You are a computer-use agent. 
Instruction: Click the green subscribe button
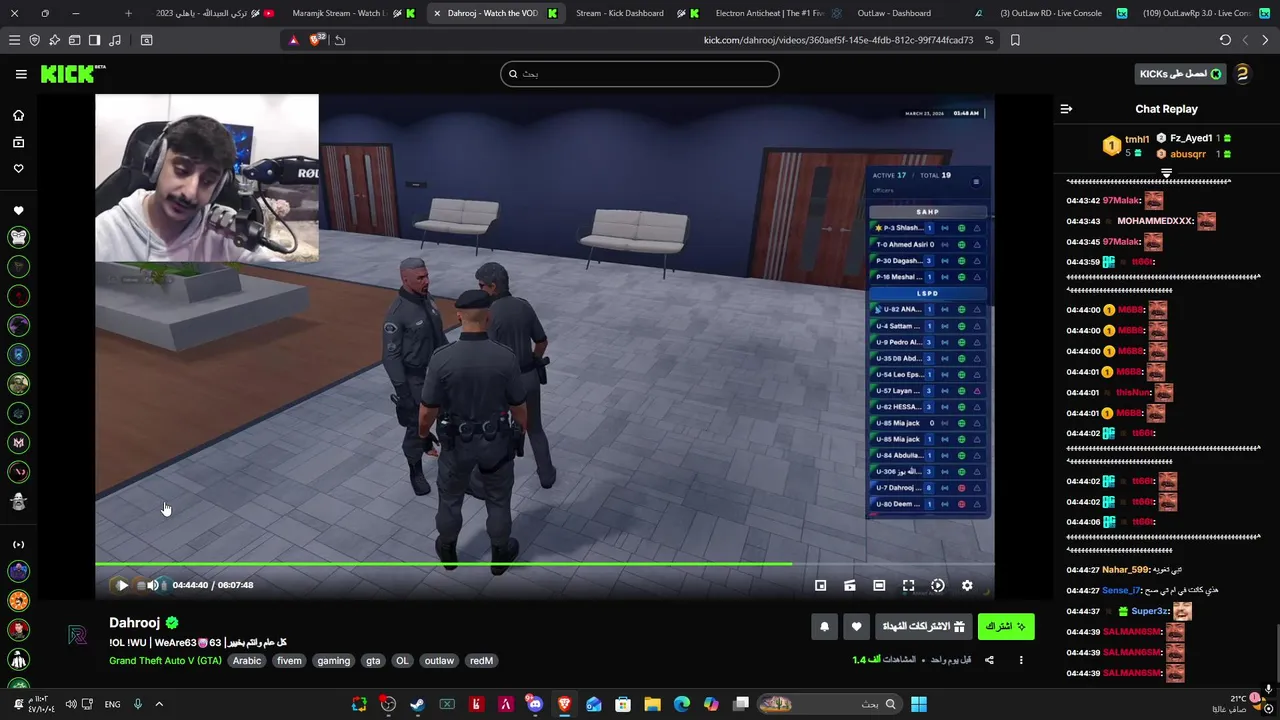coord(1006,627)
